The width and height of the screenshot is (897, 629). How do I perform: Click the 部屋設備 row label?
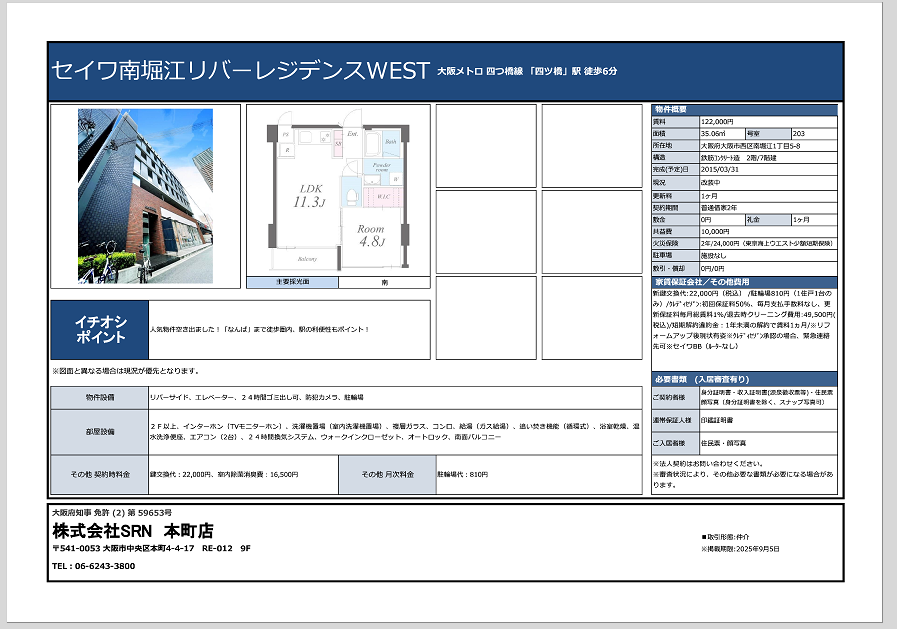99,431
